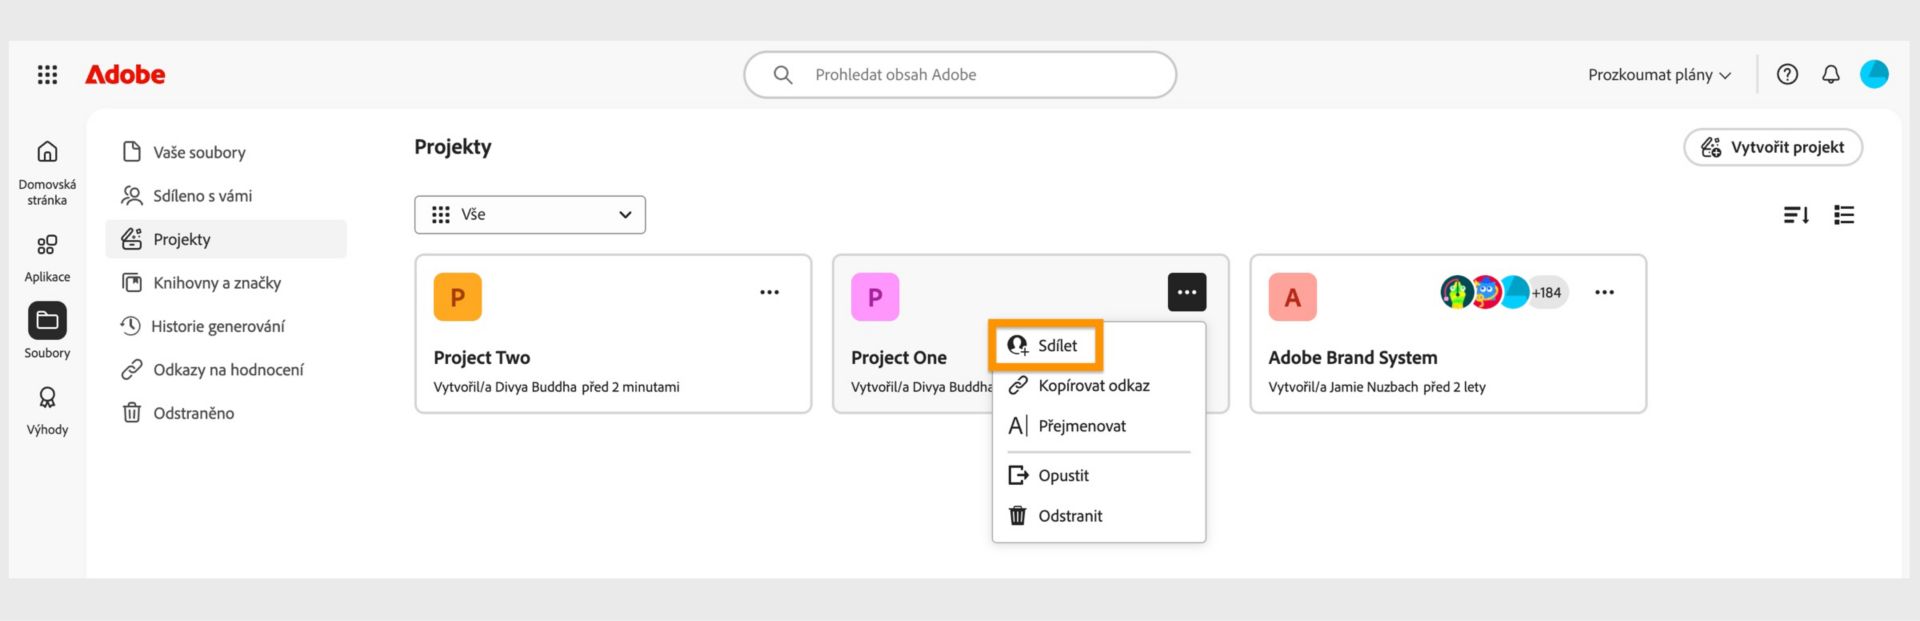Open the Project Two more options menu

click(x=769, y=292)
